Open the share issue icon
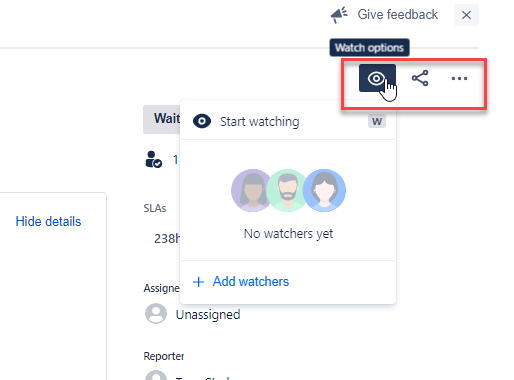Screen dimensions: 514x380 [x=420, y=78]
